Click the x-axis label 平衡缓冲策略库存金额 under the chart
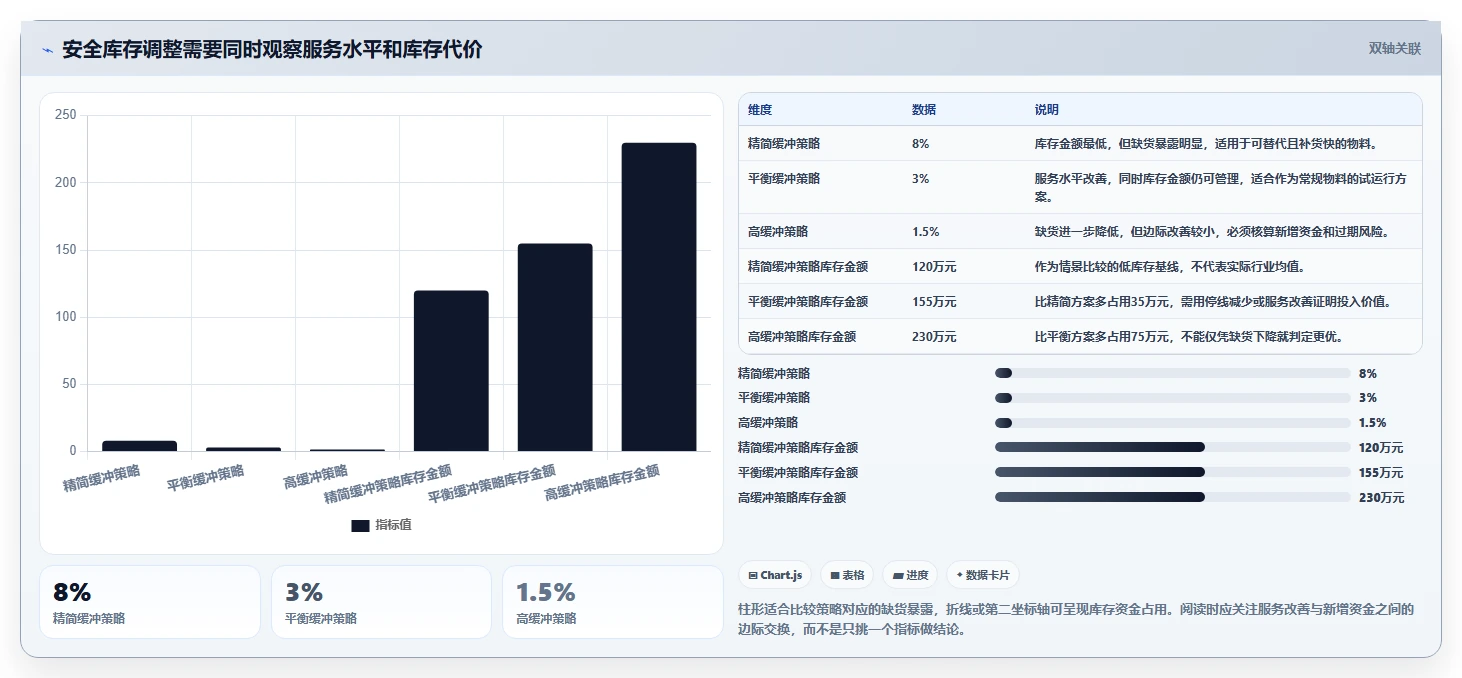Viewport: 1462px width, 678px height. (491, 484)
